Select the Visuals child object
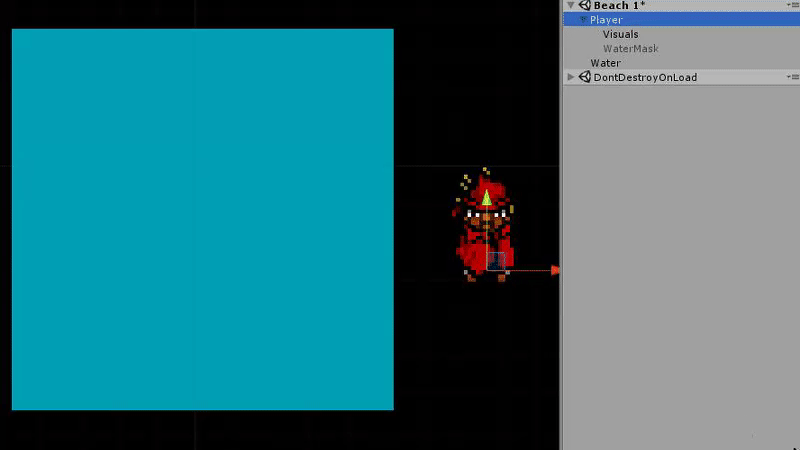Screen dimensions: 800x450 (x=620, y=34)
